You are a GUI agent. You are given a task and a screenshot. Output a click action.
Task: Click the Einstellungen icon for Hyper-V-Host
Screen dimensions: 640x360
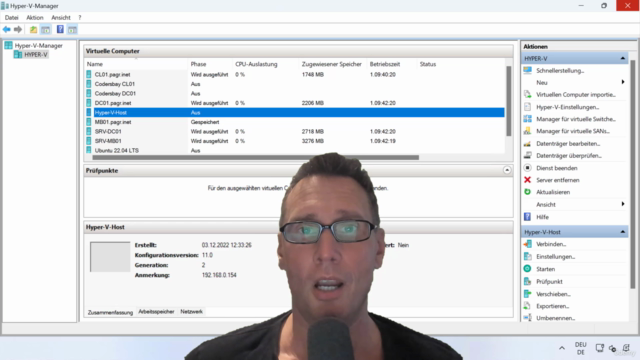tap(527, 256)
